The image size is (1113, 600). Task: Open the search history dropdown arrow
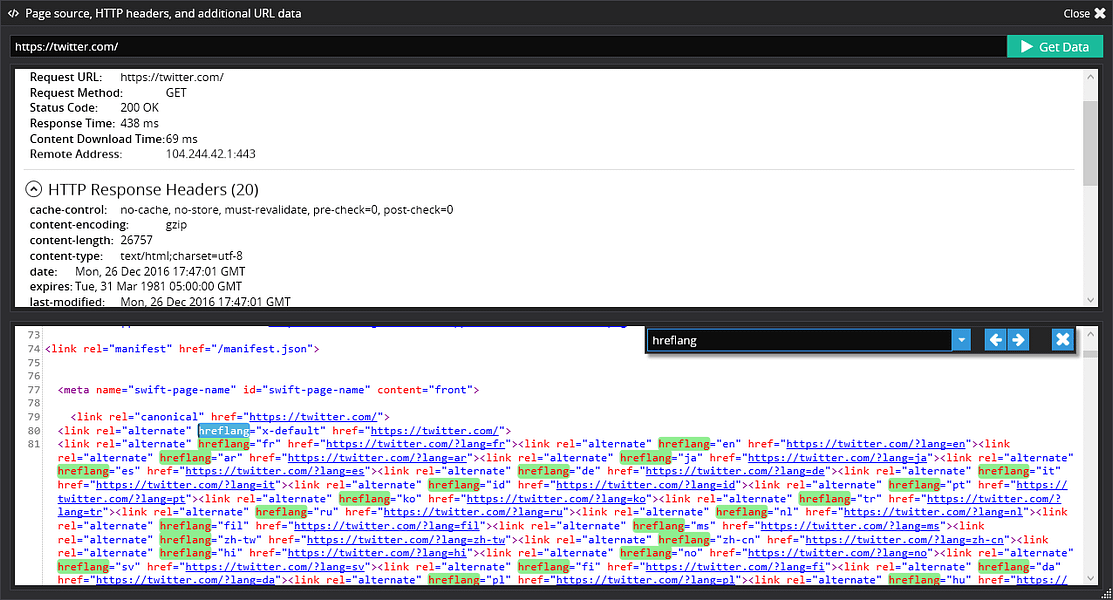click(x=961, y=340)
